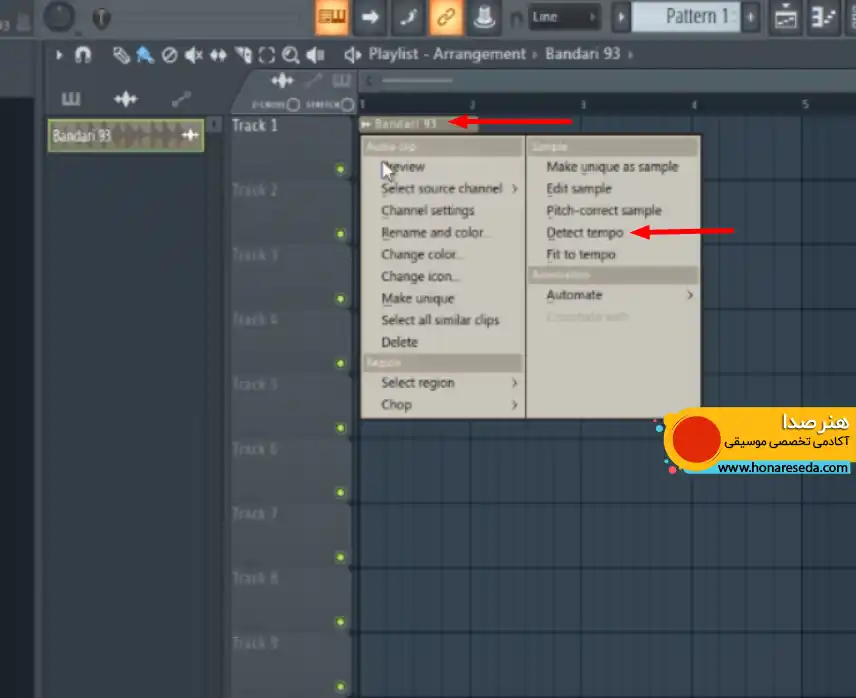
Task: Click Delete in the clip menu
Action: (400, 342)
